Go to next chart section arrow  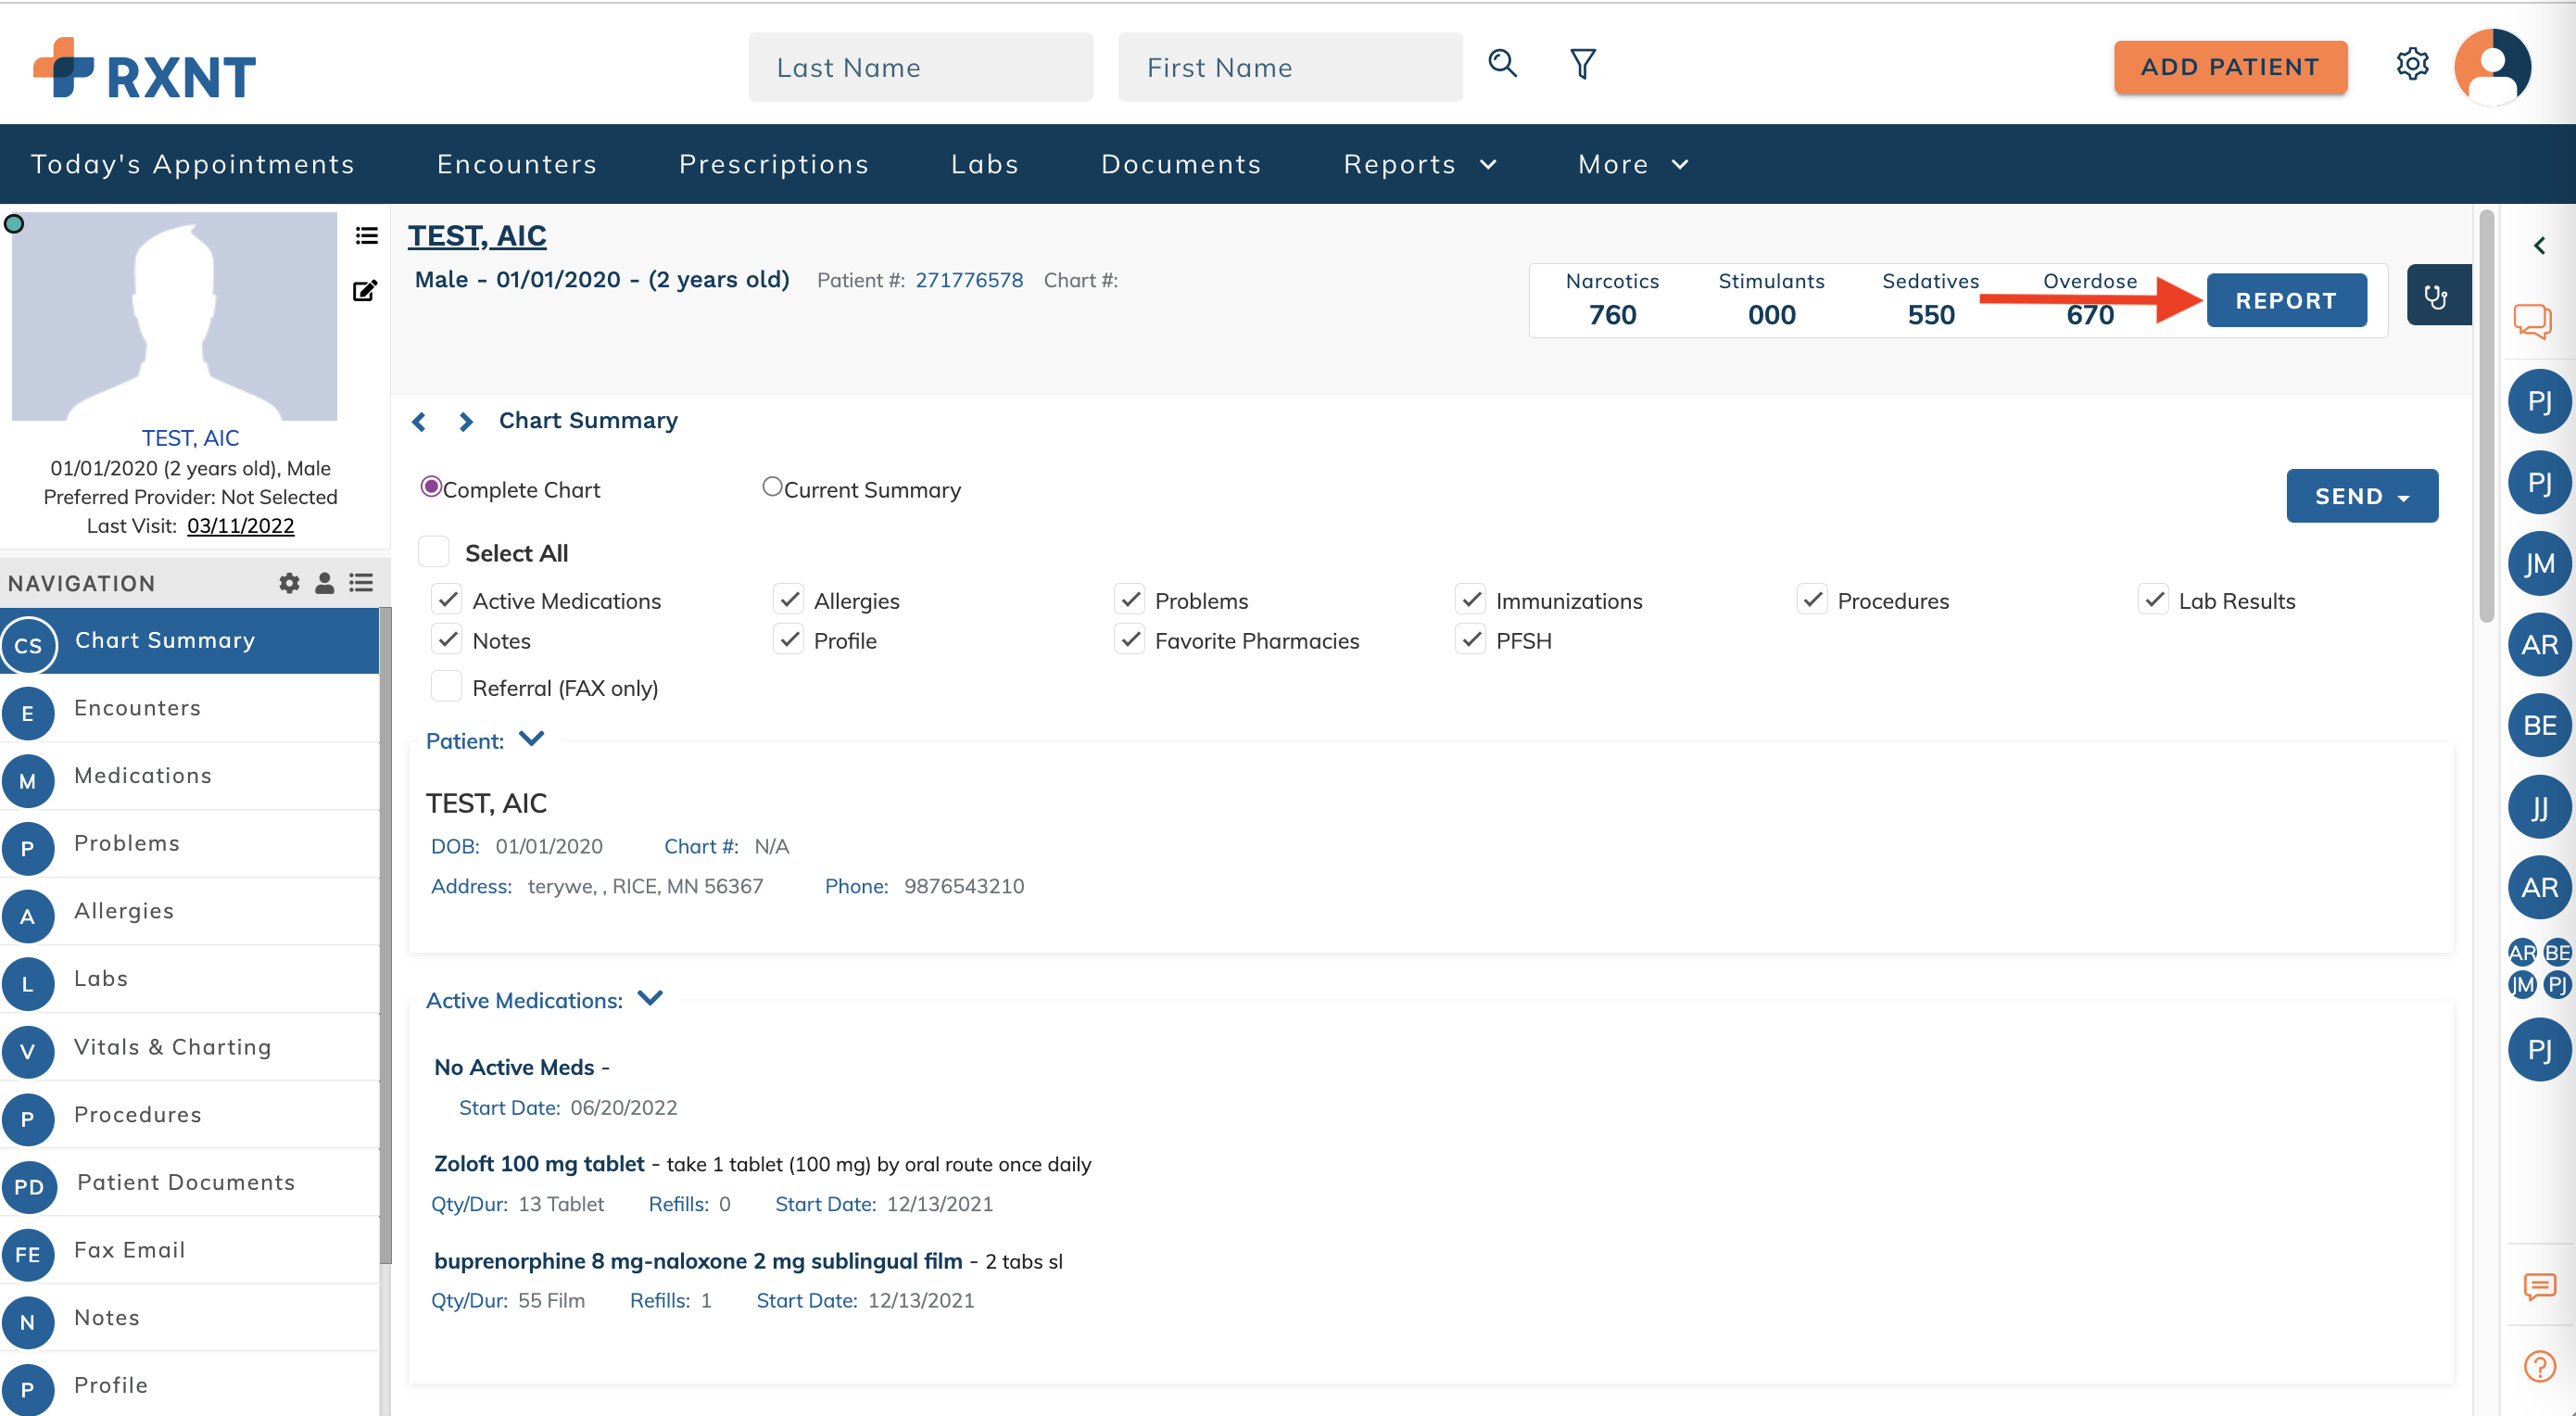pos(466,422)
